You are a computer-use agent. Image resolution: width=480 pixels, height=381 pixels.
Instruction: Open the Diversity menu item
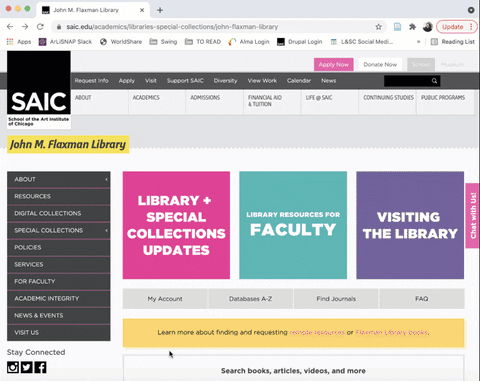(225, 81)
